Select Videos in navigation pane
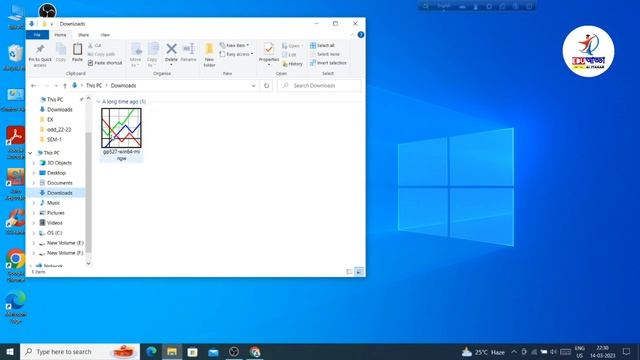The width and height of the screenshot is (640, 360). tap(55, 223)
